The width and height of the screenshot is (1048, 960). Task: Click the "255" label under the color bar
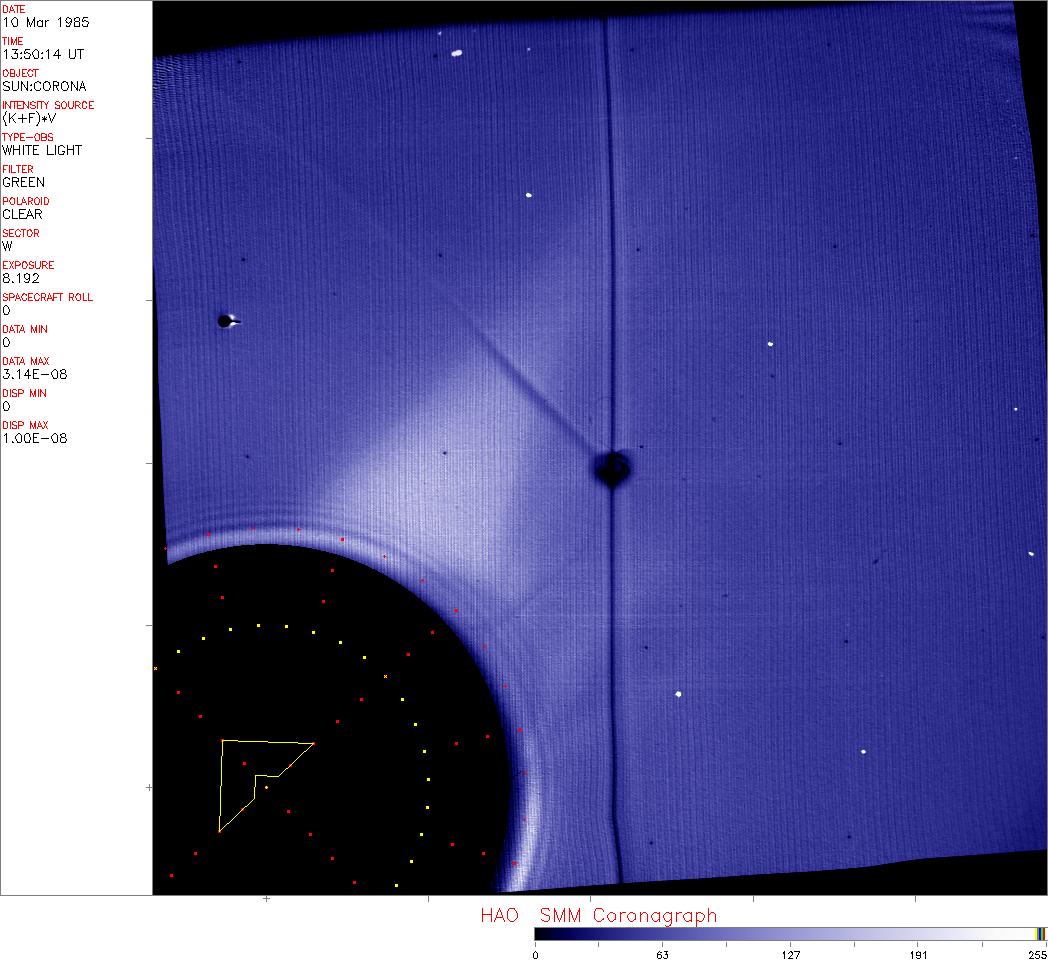[1036, 954]
